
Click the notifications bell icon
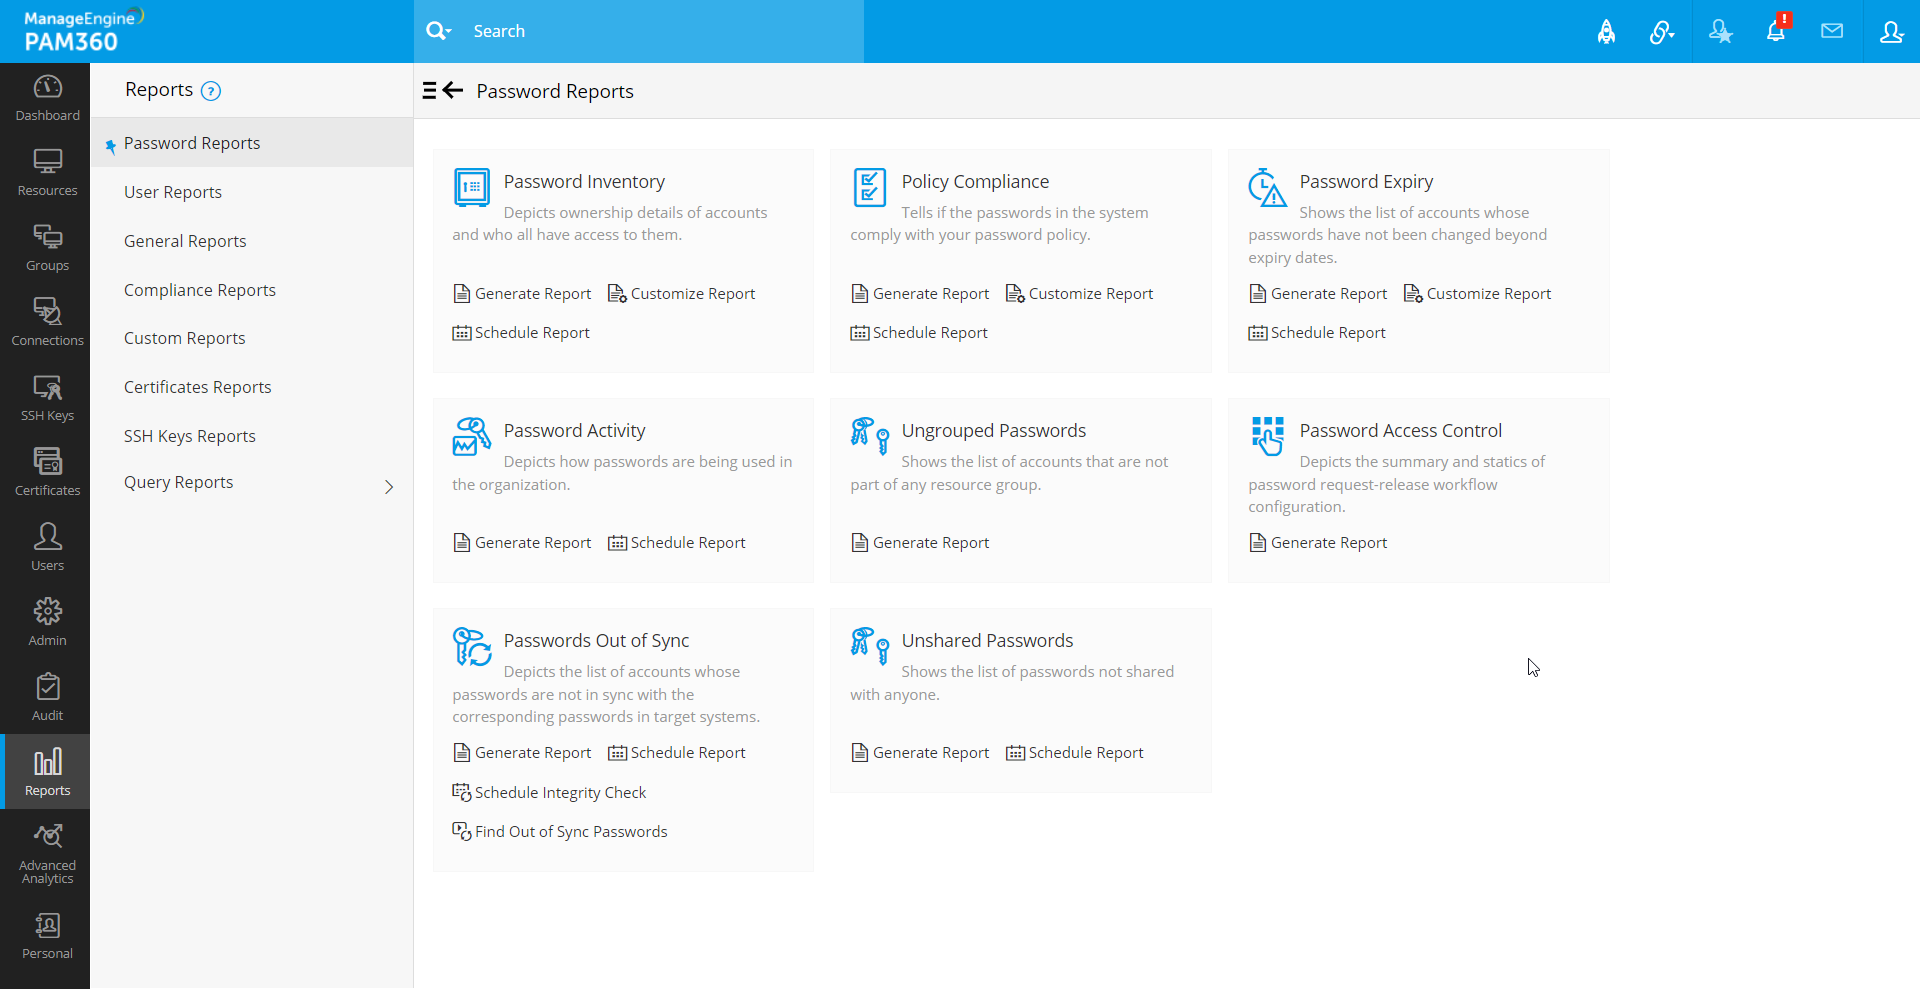(x=1775, y=32)
